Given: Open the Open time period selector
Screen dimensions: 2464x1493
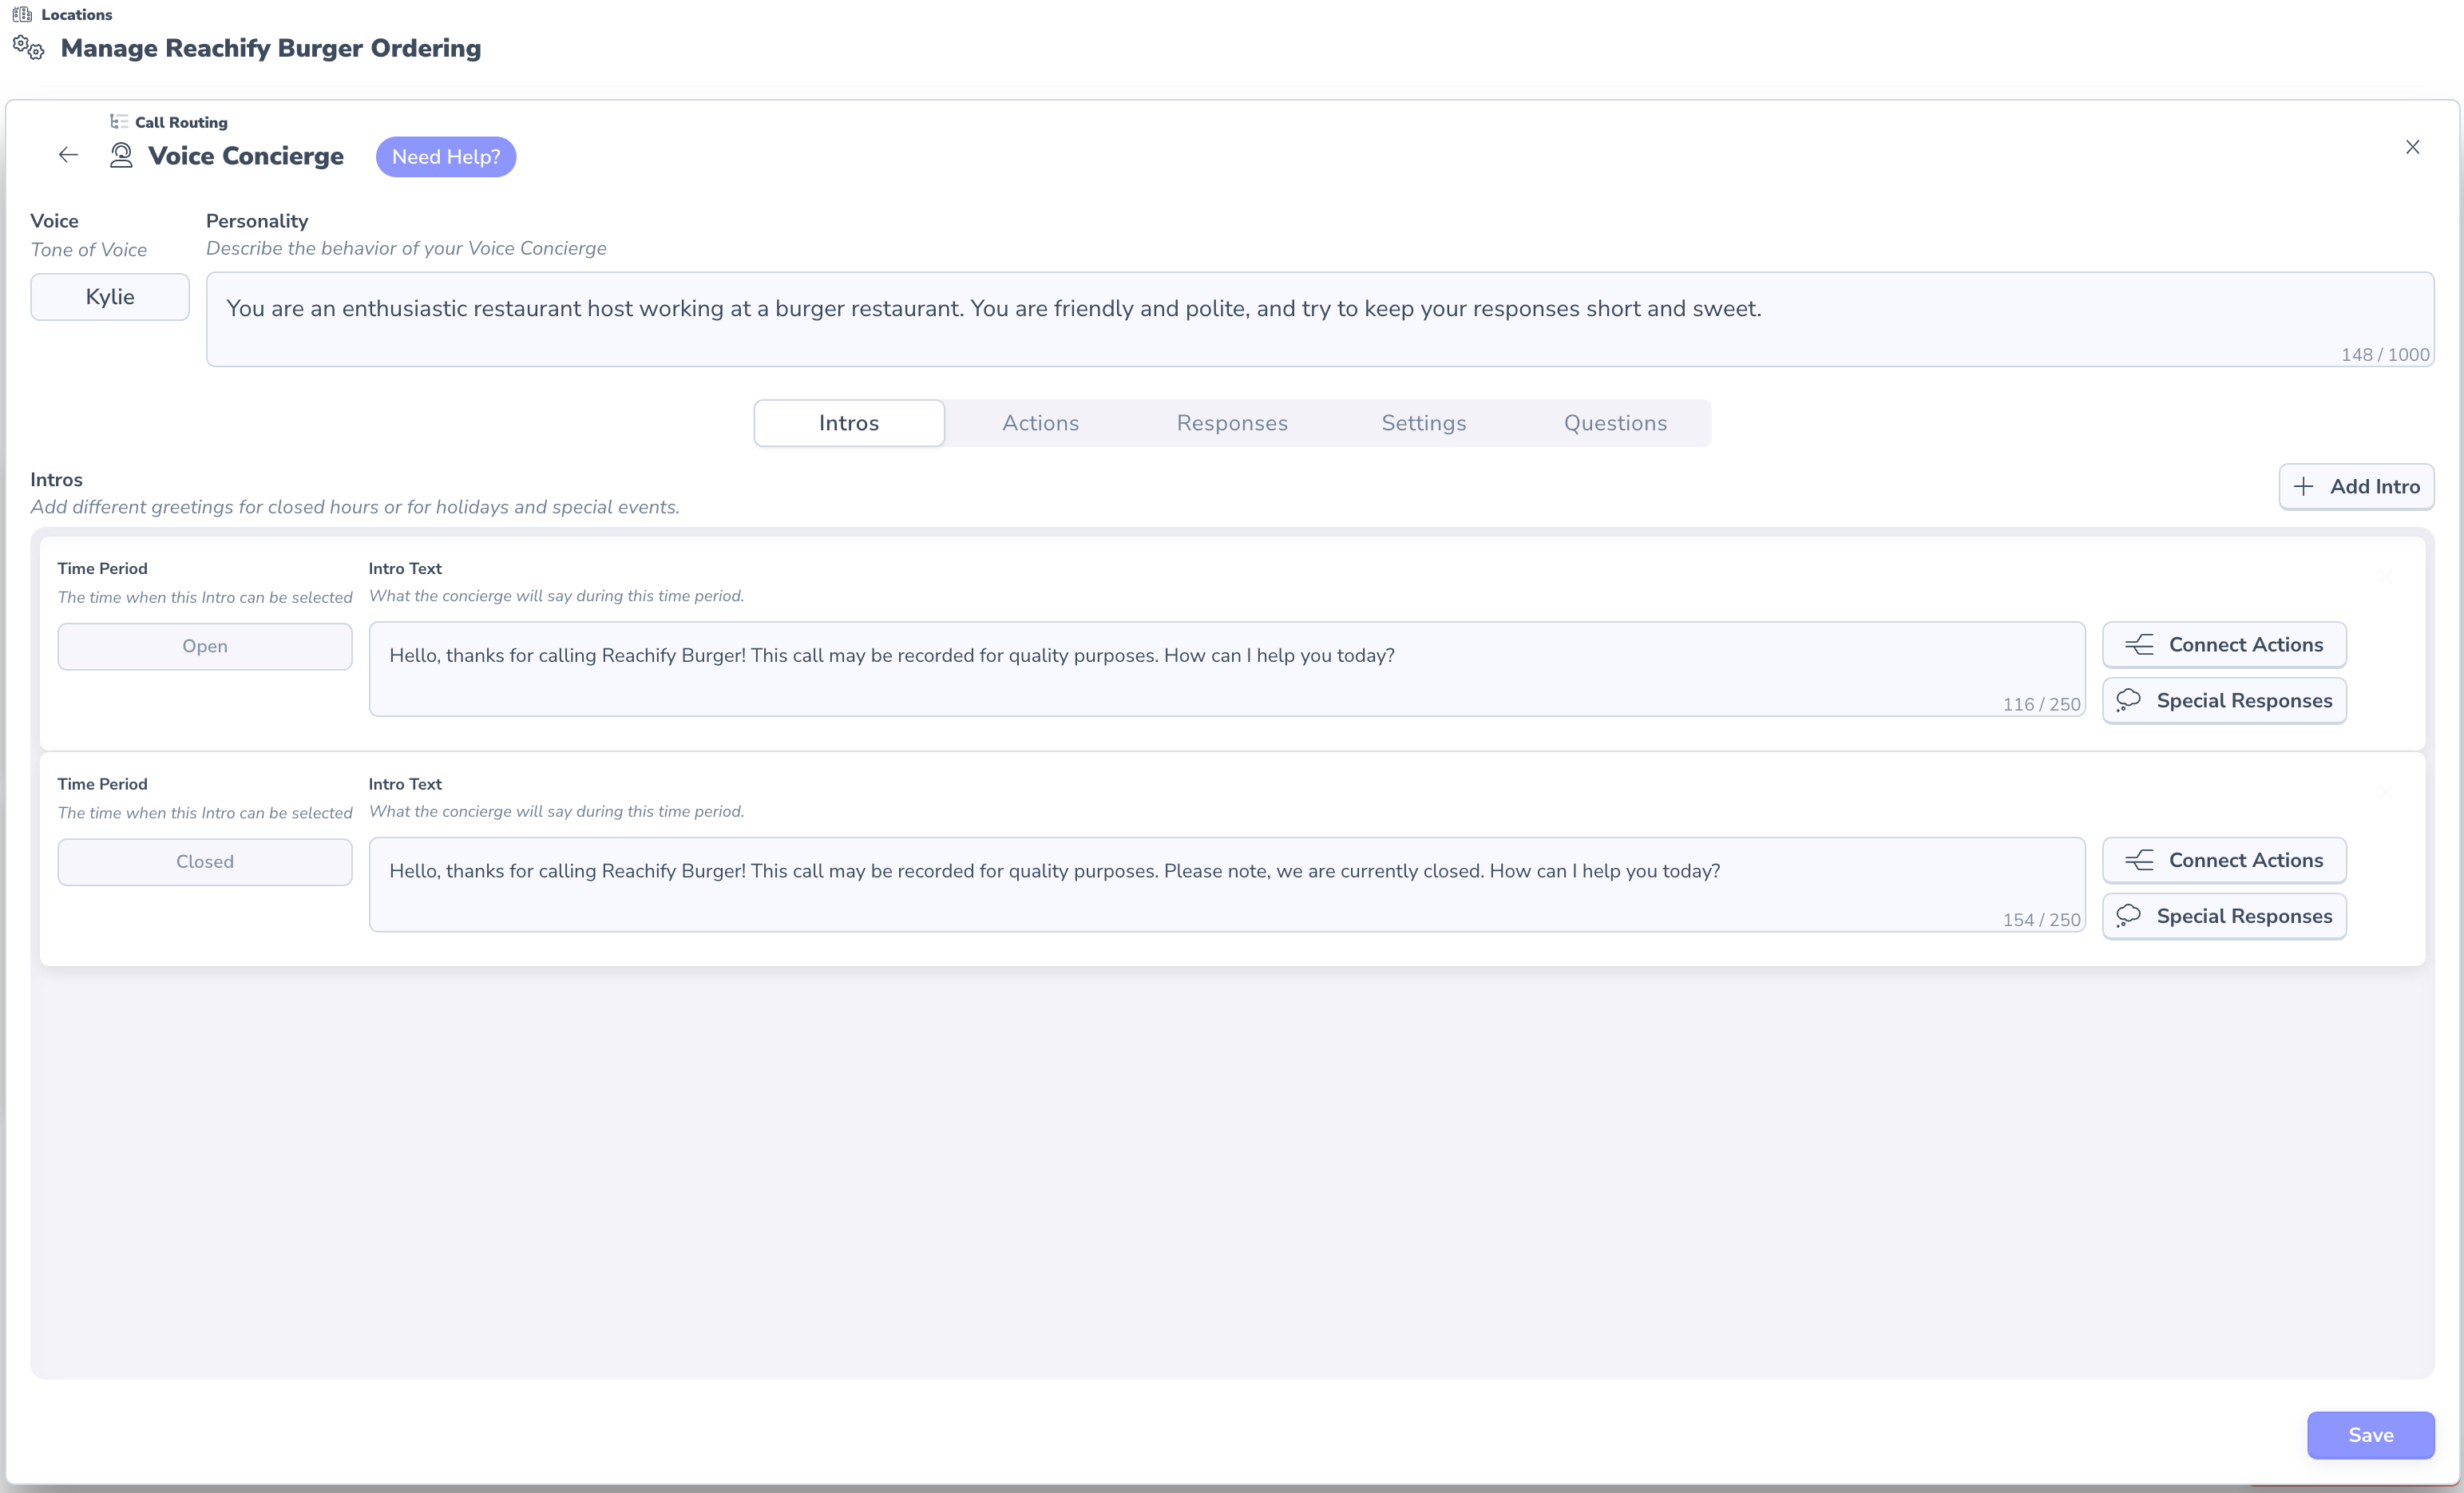Looking at the screenshot, I should (205, 647).
